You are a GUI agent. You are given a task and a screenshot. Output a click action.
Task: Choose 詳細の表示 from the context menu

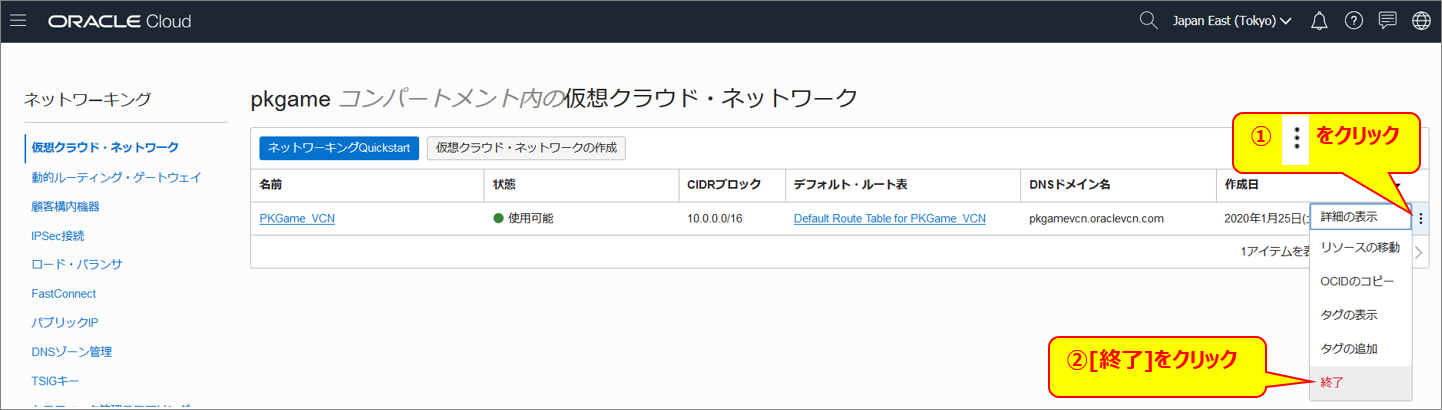tap(1360, 217)
